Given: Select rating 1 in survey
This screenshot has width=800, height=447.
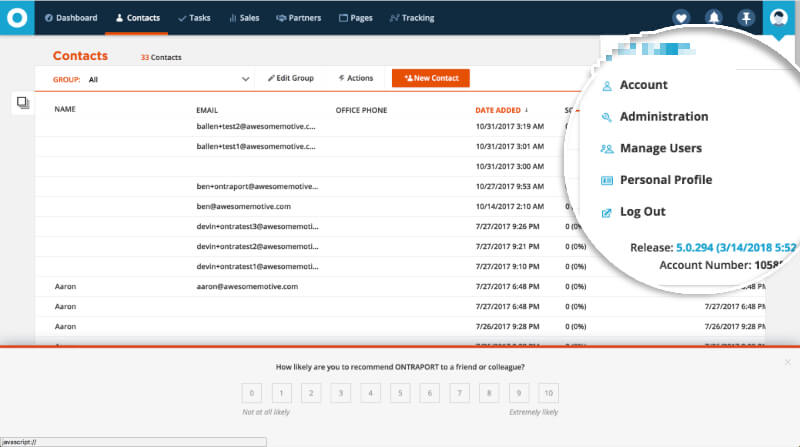Looking at the screenshot, I should tap(282, 393).
